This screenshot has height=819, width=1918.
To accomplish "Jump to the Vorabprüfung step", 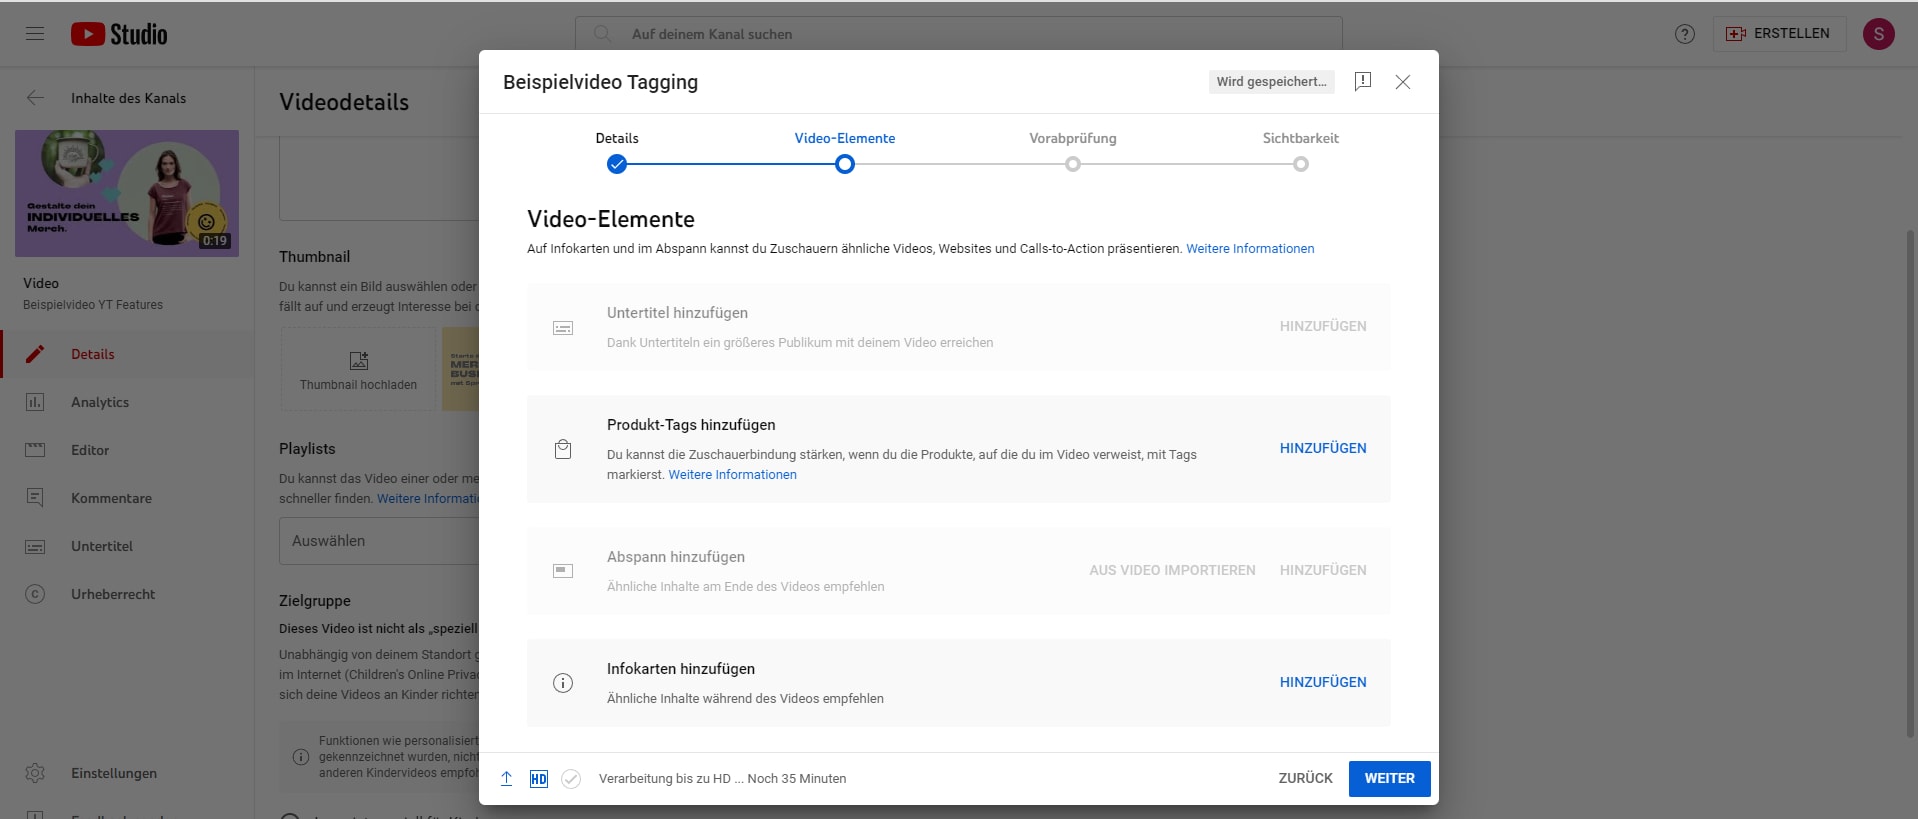I will [1073, 138].
